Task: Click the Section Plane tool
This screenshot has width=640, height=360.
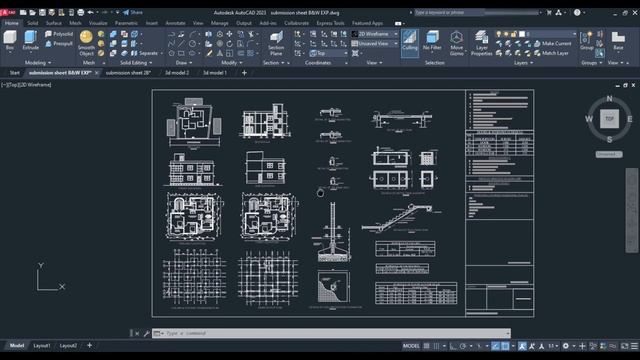Action: point(276,43)
